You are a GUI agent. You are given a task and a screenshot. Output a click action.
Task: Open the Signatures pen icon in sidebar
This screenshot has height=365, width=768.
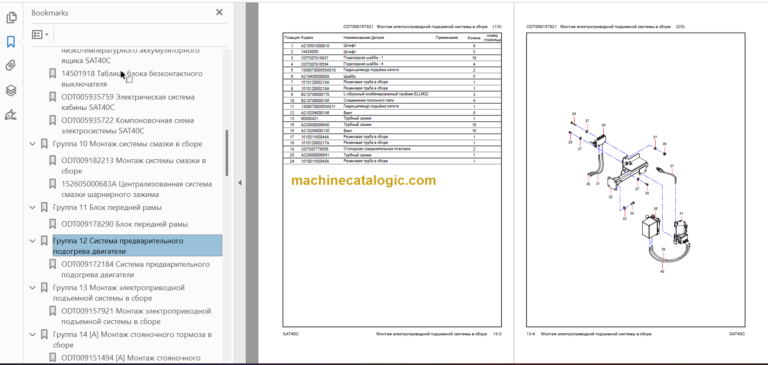[11, 115]
